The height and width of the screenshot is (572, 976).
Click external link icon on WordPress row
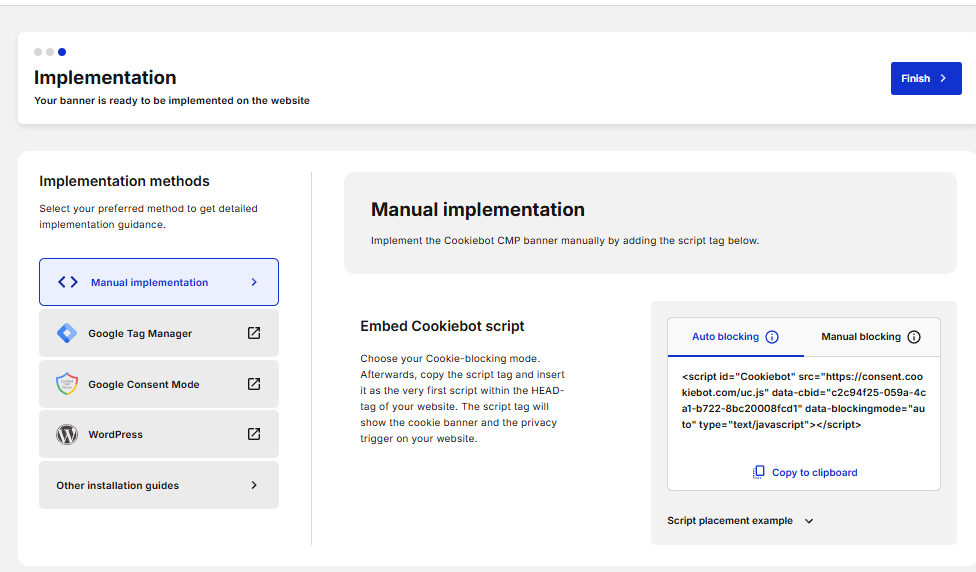coord(254,434)
